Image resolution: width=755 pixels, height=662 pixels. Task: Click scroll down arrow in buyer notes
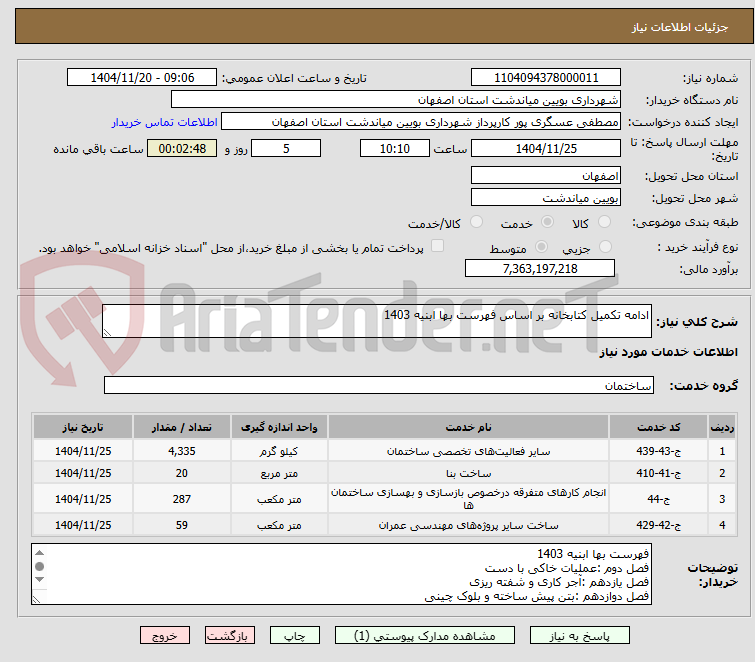tap(39, 579)
